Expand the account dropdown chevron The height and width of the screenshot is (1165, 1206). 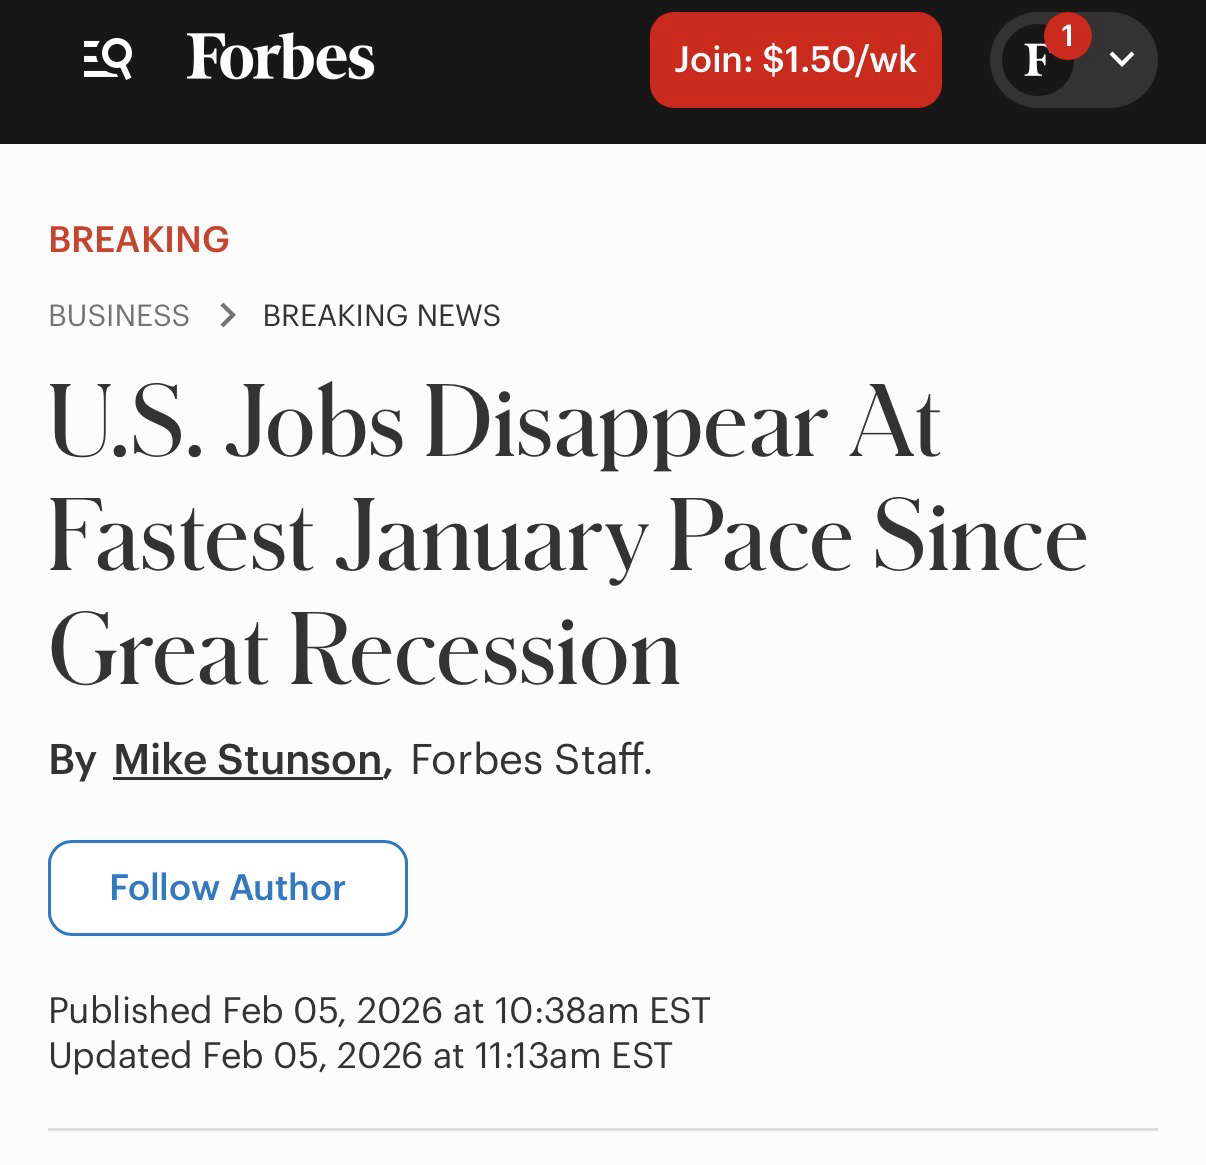click(x=1122, y=60)
